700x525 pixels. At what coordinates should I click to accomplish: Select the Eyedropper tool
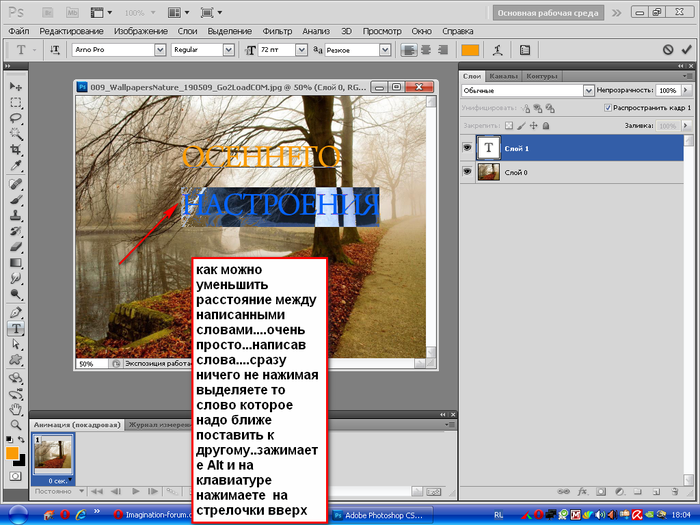point(16,166)
